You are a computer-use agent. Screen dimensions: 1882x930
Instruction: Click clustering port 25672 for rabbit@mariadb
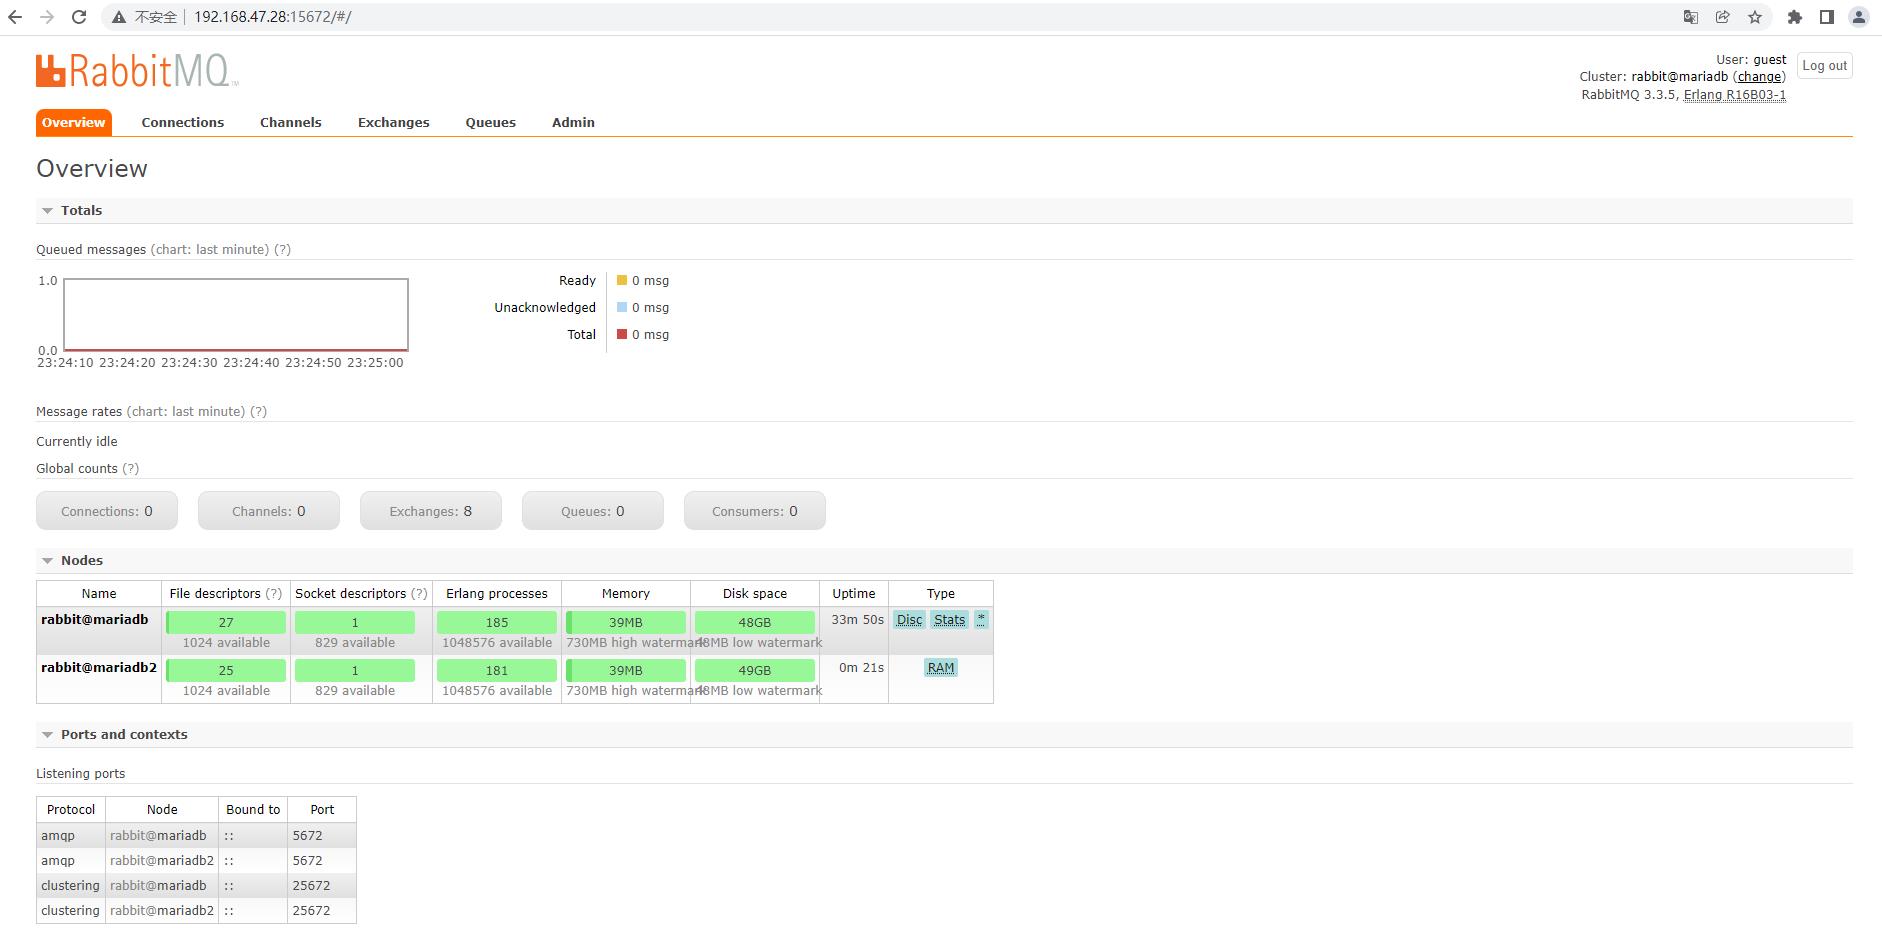312,886
